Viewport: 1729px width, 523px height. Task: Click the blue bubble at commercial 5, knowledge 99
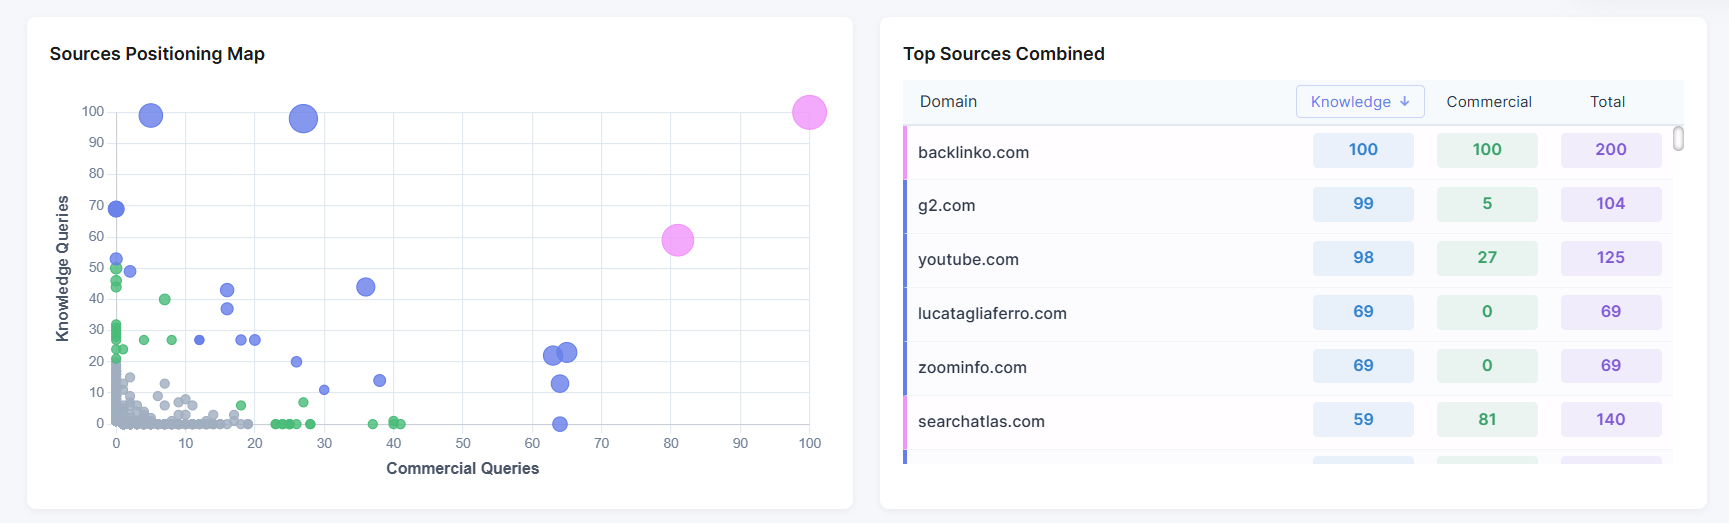[151, 116]
